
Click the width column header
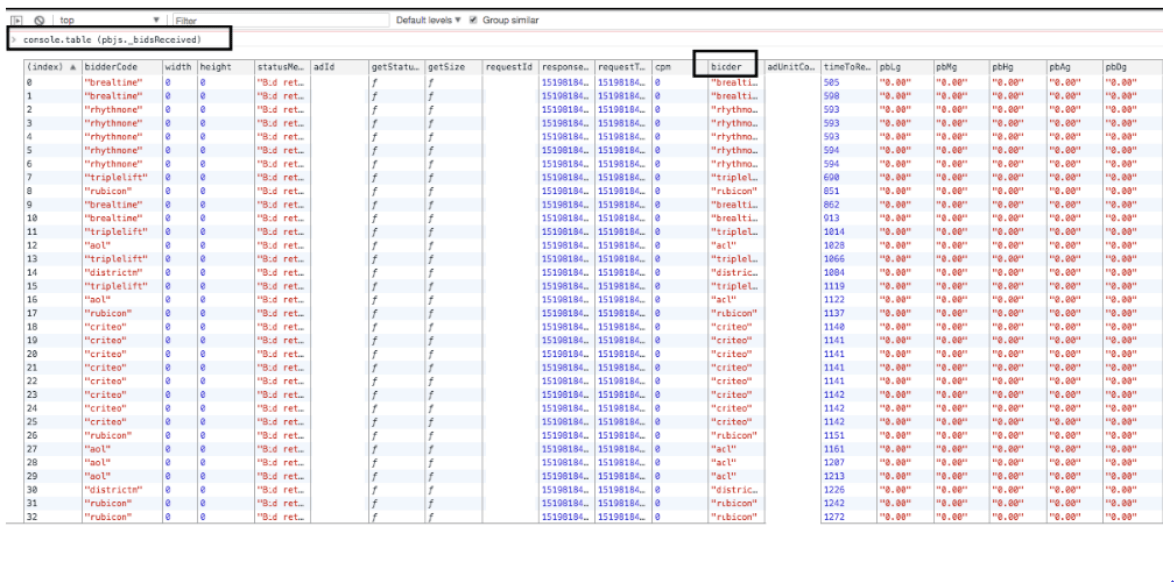[x=177, y=67]
